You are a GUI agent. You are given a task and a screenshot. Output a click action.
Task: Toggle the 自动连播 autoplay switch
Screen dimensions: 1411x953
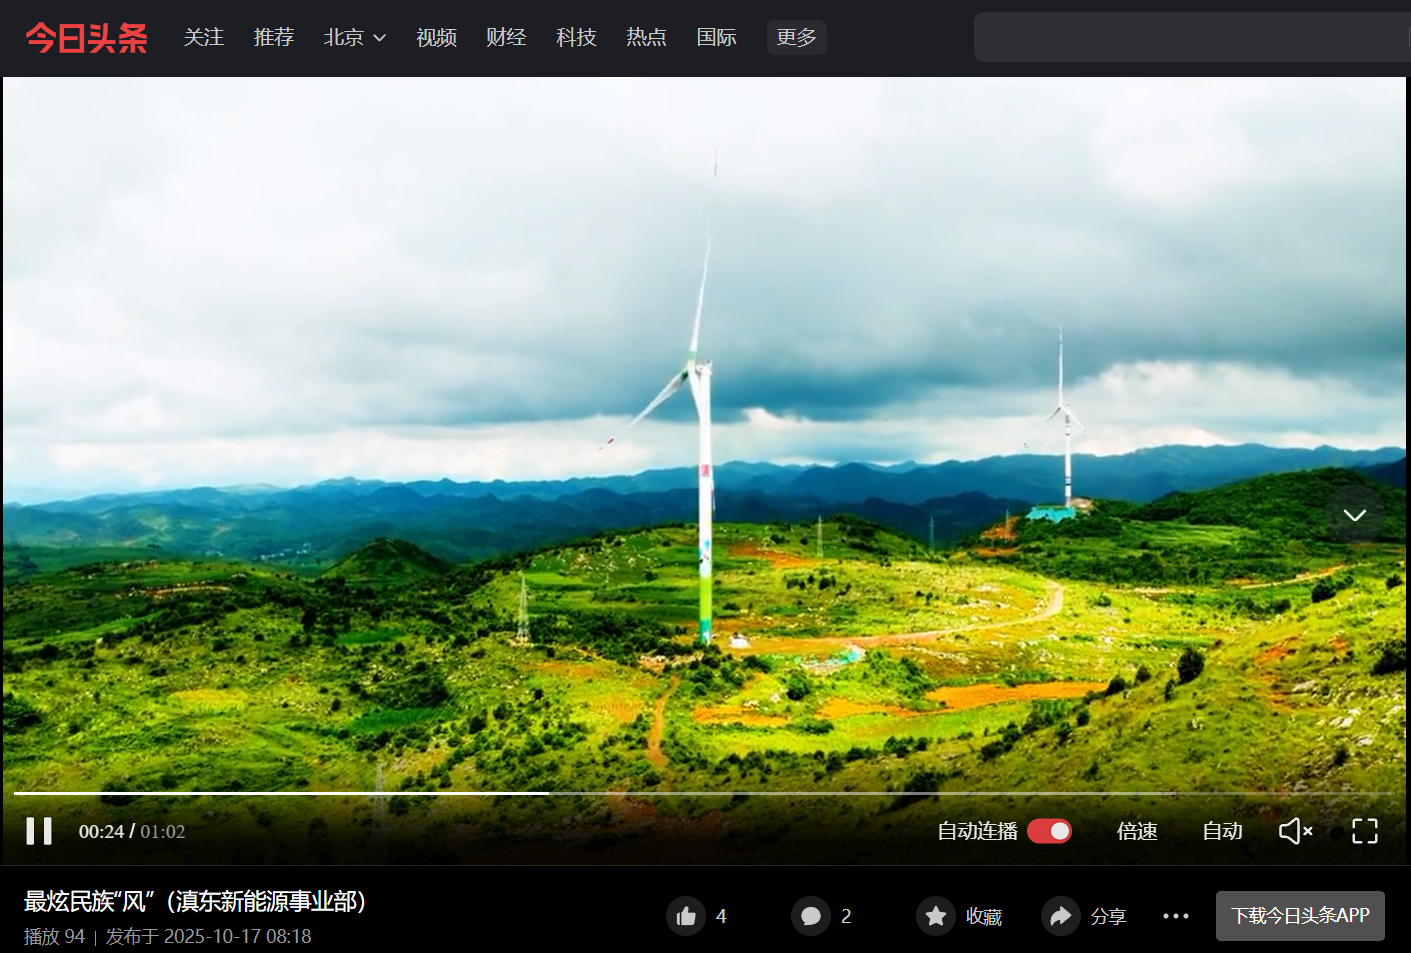[1049, 831]
